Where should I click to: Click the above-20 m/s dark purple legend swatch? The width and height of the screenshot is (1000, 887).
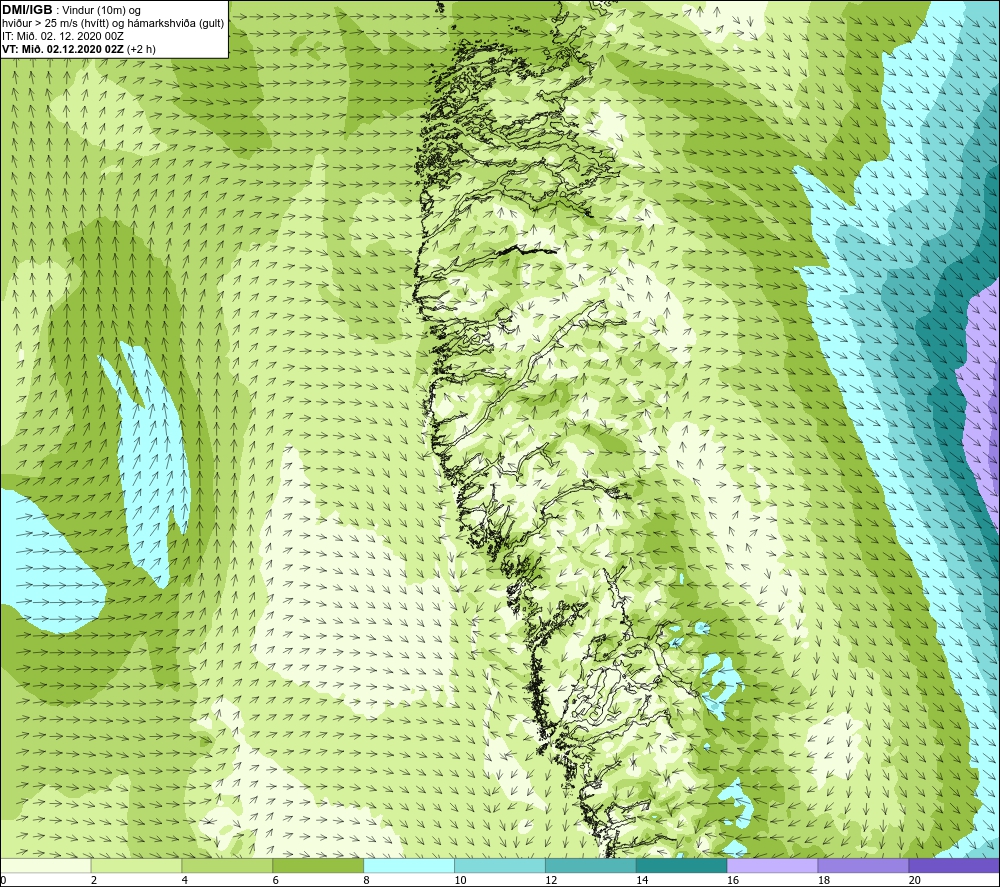pyautogui.click(x=954, y=865)
